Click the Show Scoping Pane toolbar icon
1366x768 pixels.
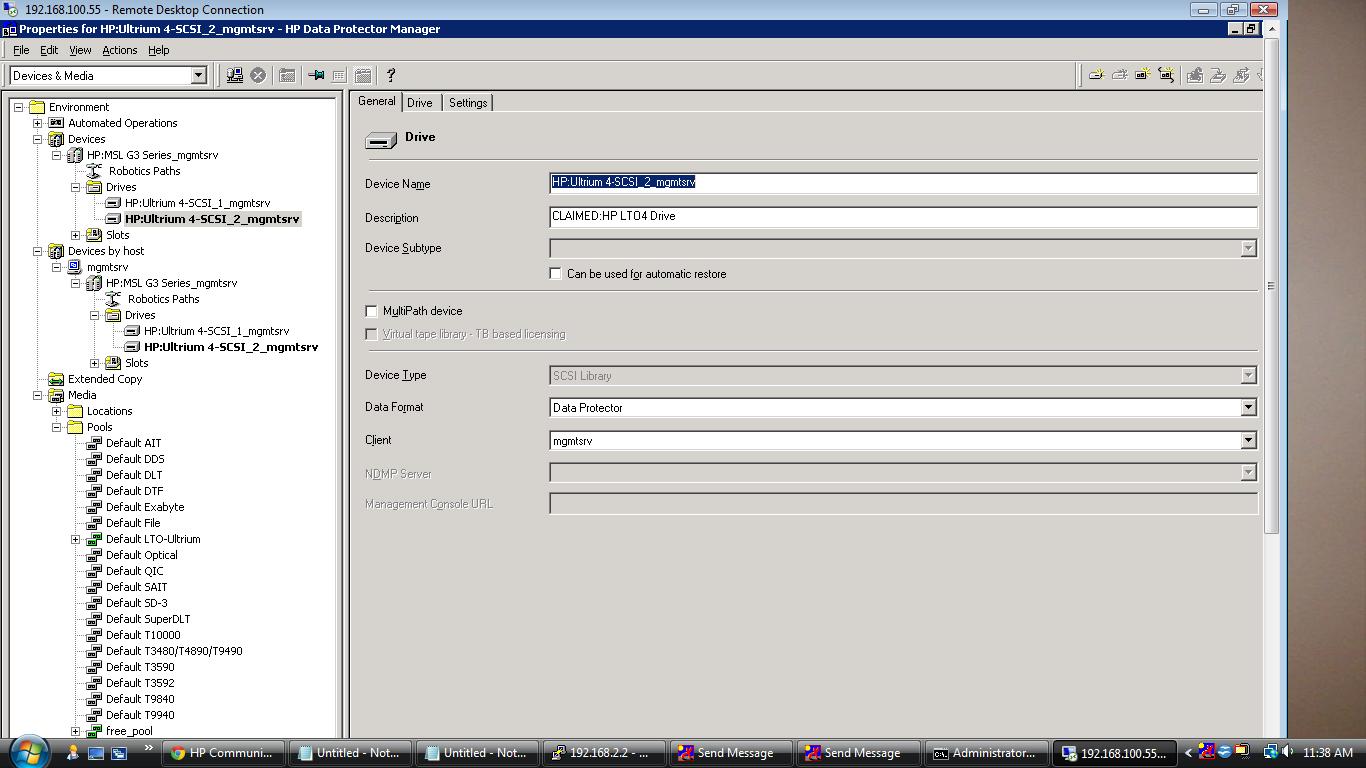pos(287,75)
